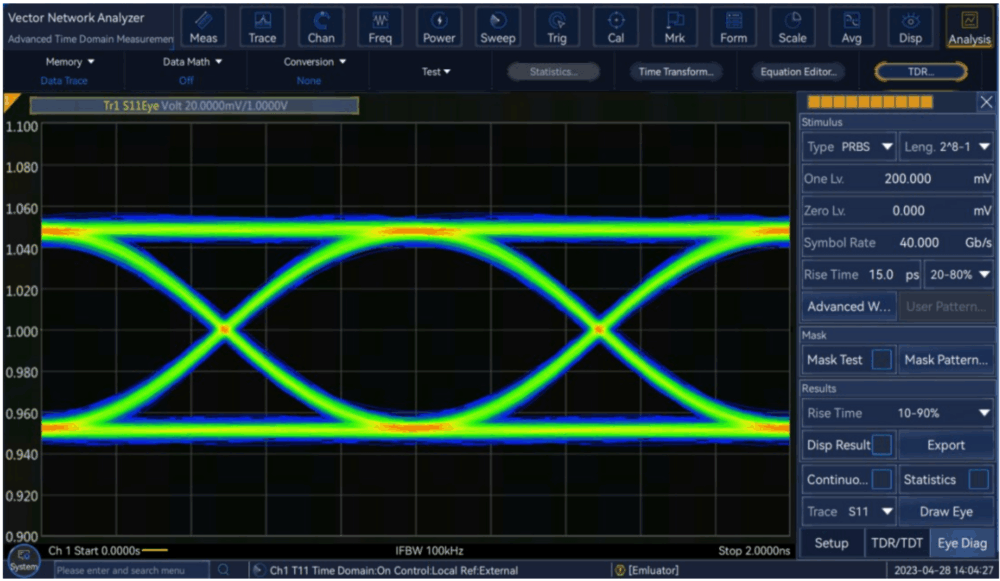Expand the Rise Time 20-80% dropdown

[x=958, y=274]
